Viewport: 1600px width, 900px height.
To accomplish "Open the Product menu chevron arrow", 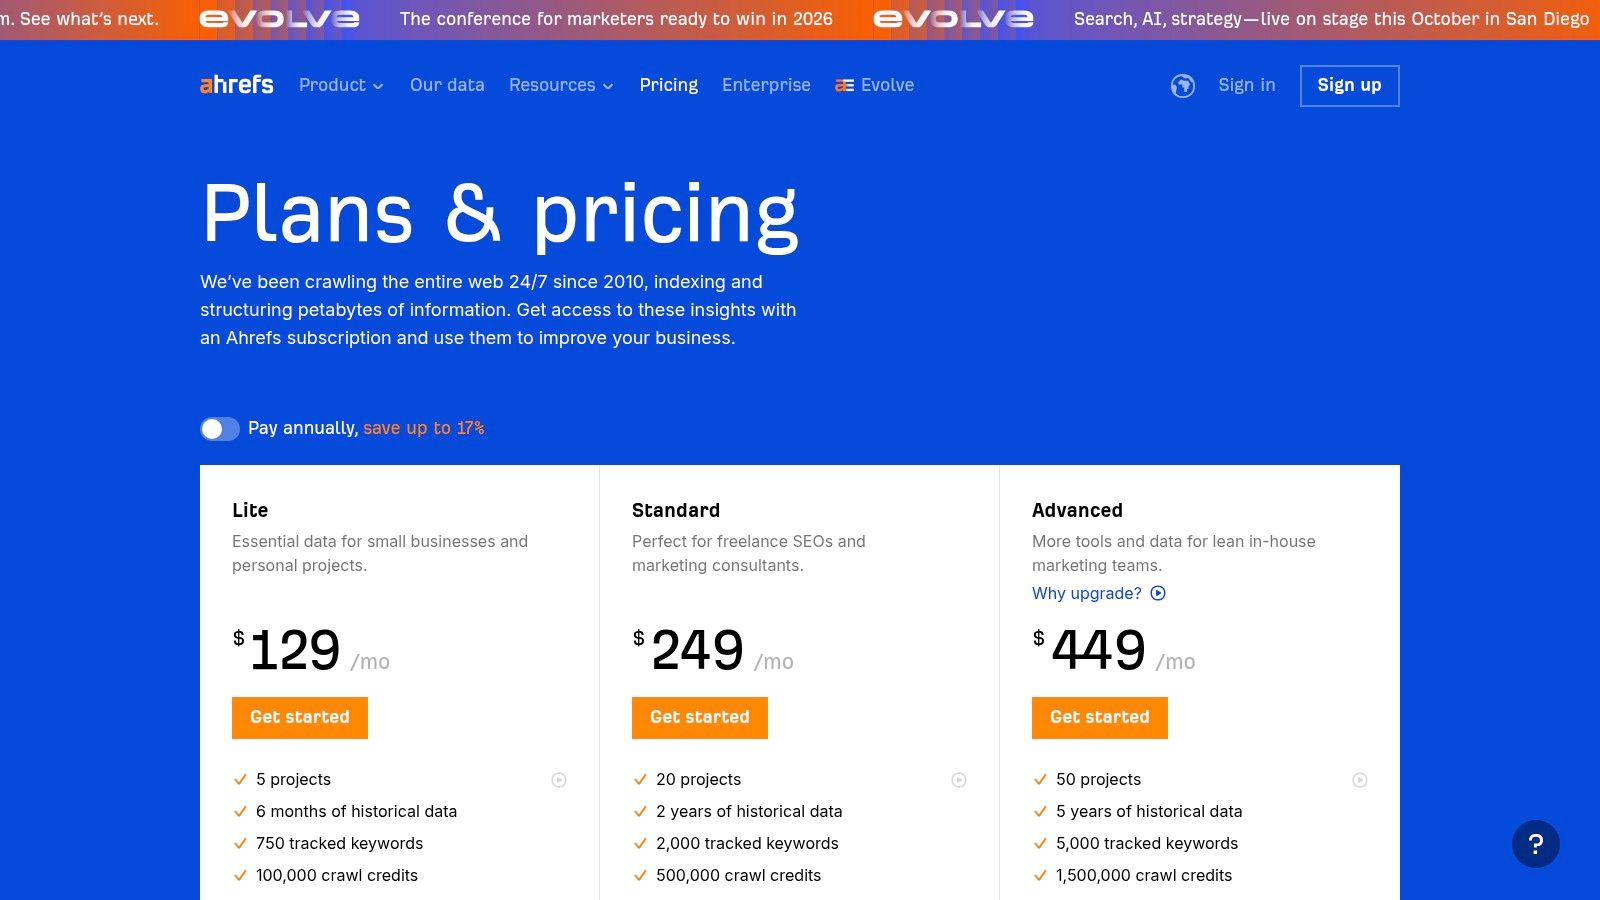I will pyautogui.click(x=378, y=87).
